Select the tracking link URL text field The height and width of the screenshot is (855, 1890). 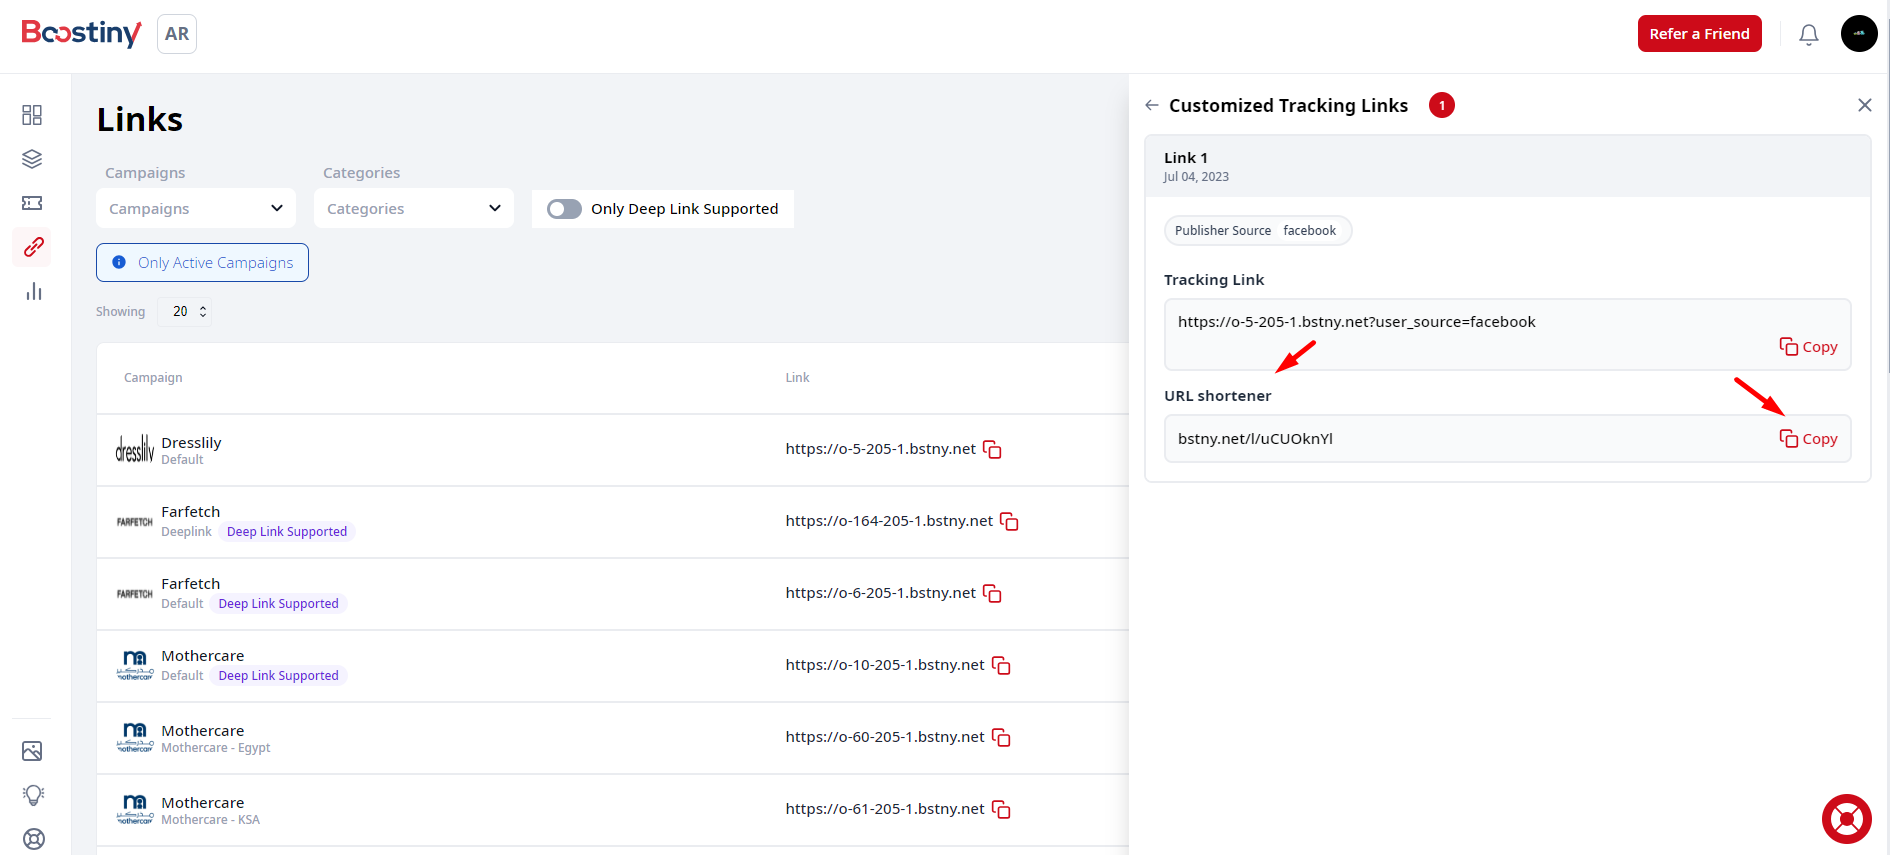(x=1507, y=334)
